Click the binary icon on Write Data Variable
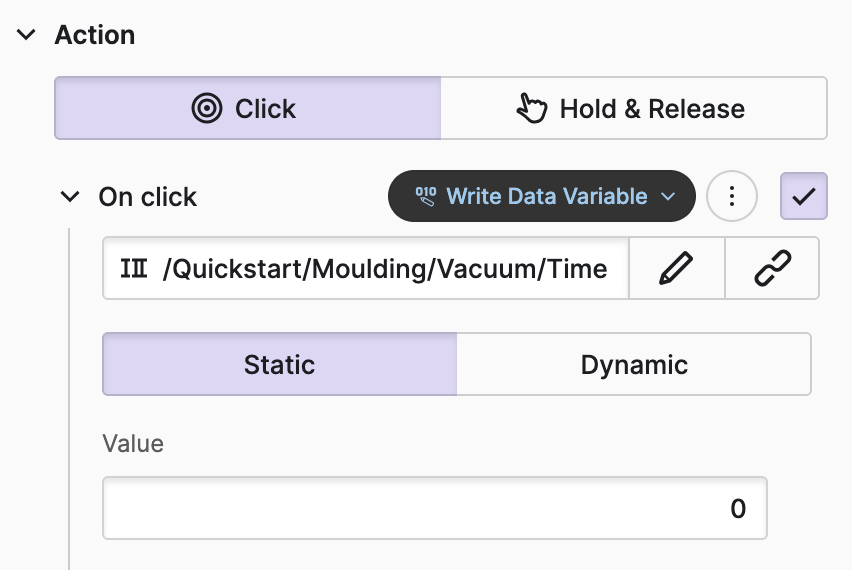This screenshot has width=852, height=570. pyautogui.click(x=426, y=196)
